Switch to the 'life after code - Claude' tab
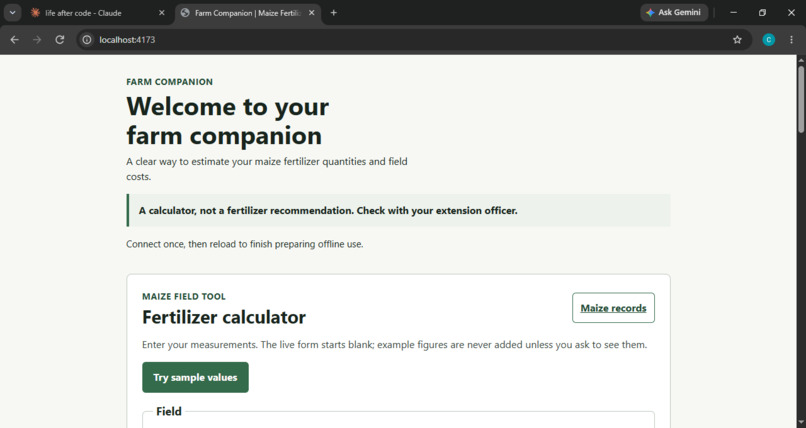This screenshot has width=806, height=428. [x=98, y=13]
